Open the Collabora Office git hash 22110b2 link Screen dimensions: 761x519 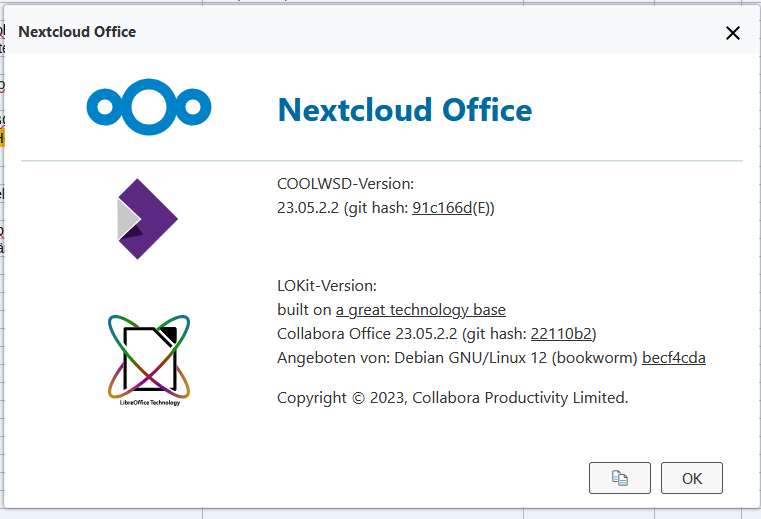pyautogui.click(x=562, y=334)
